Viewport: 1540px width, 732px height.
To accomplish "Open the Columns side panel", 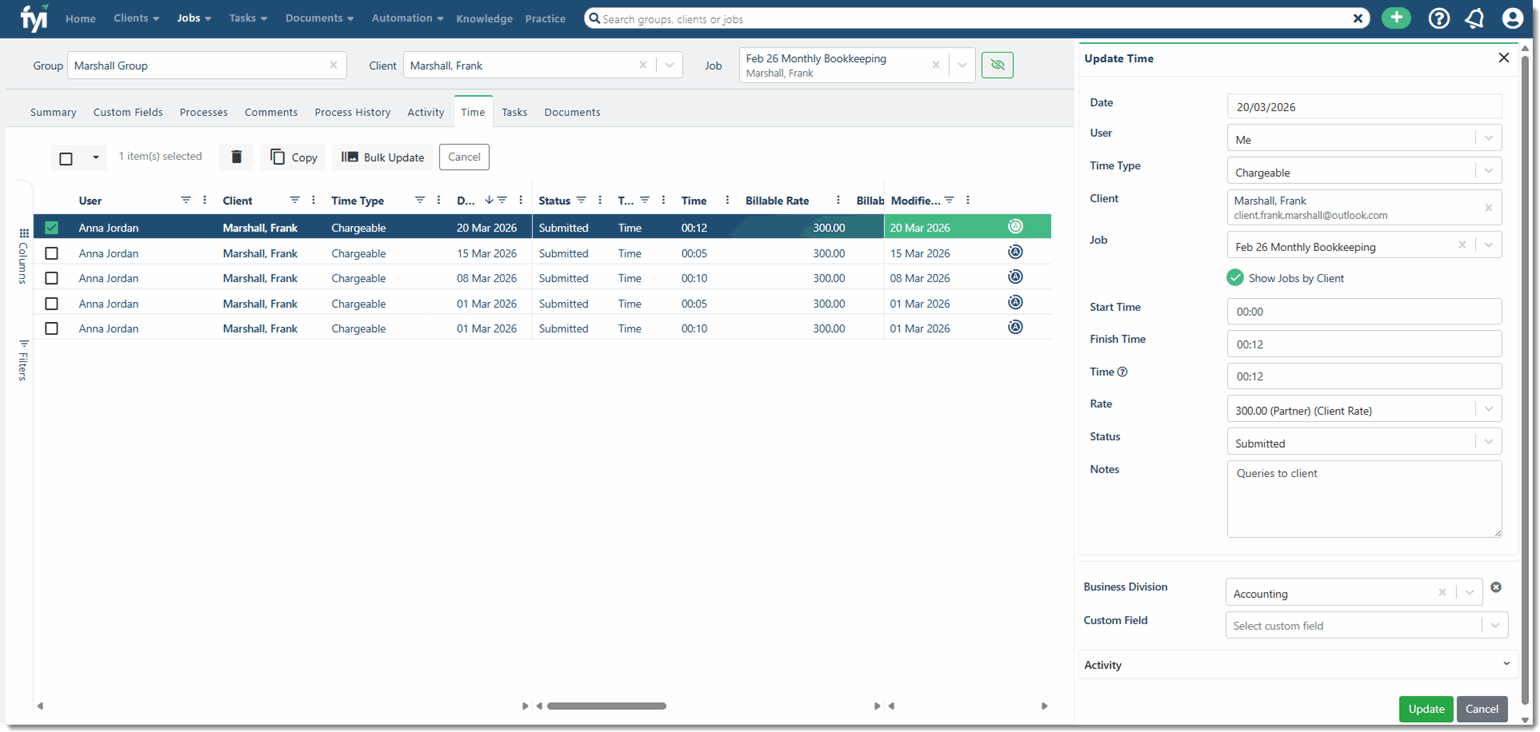I will 23,257.
